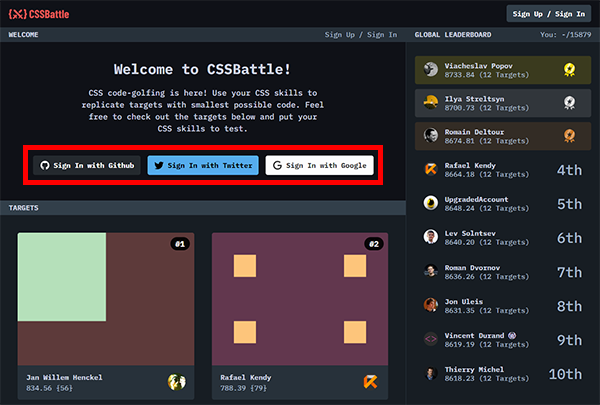Sign in with Github

tap(87, 165)
